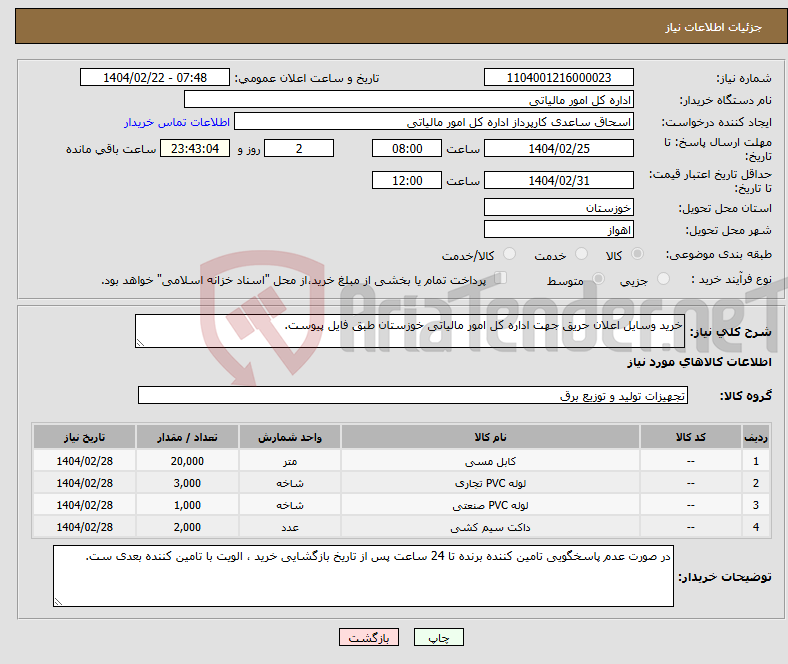Image resolution: width=788 pixels, height=664 pixels.
Task: Select the متوسط purchase type radio
Action: (598, 278)
